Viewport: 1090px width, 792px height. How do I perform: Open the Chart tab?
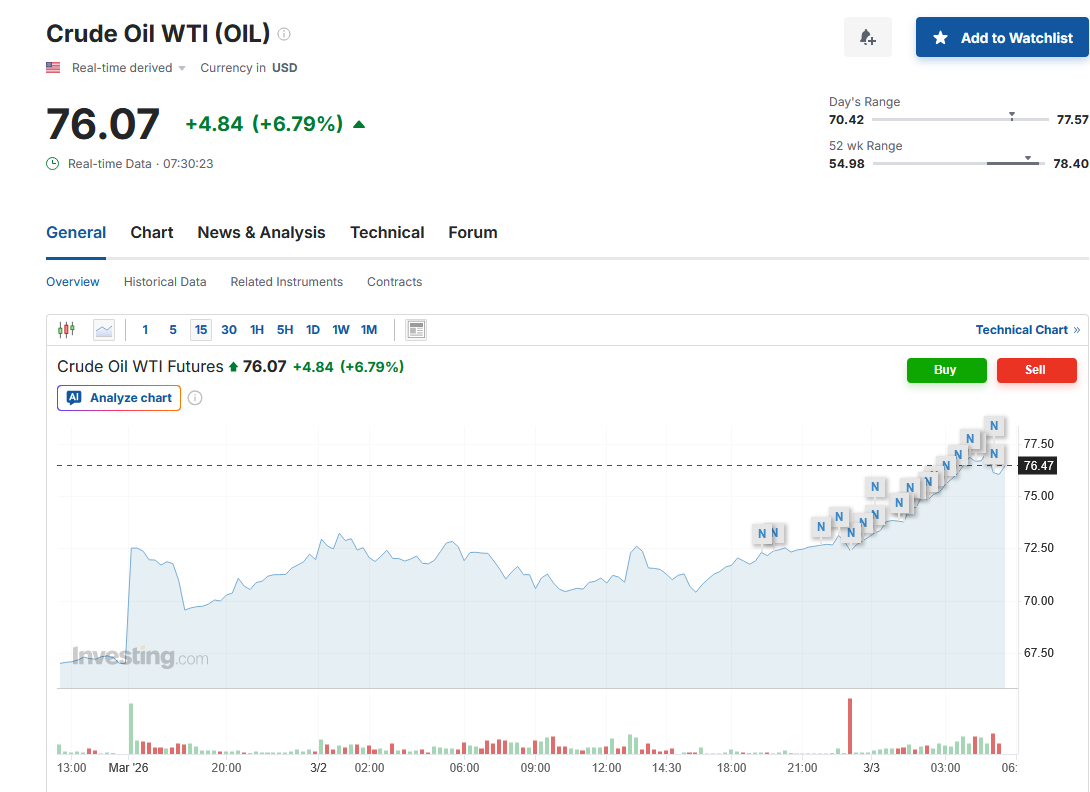point(152,232)
